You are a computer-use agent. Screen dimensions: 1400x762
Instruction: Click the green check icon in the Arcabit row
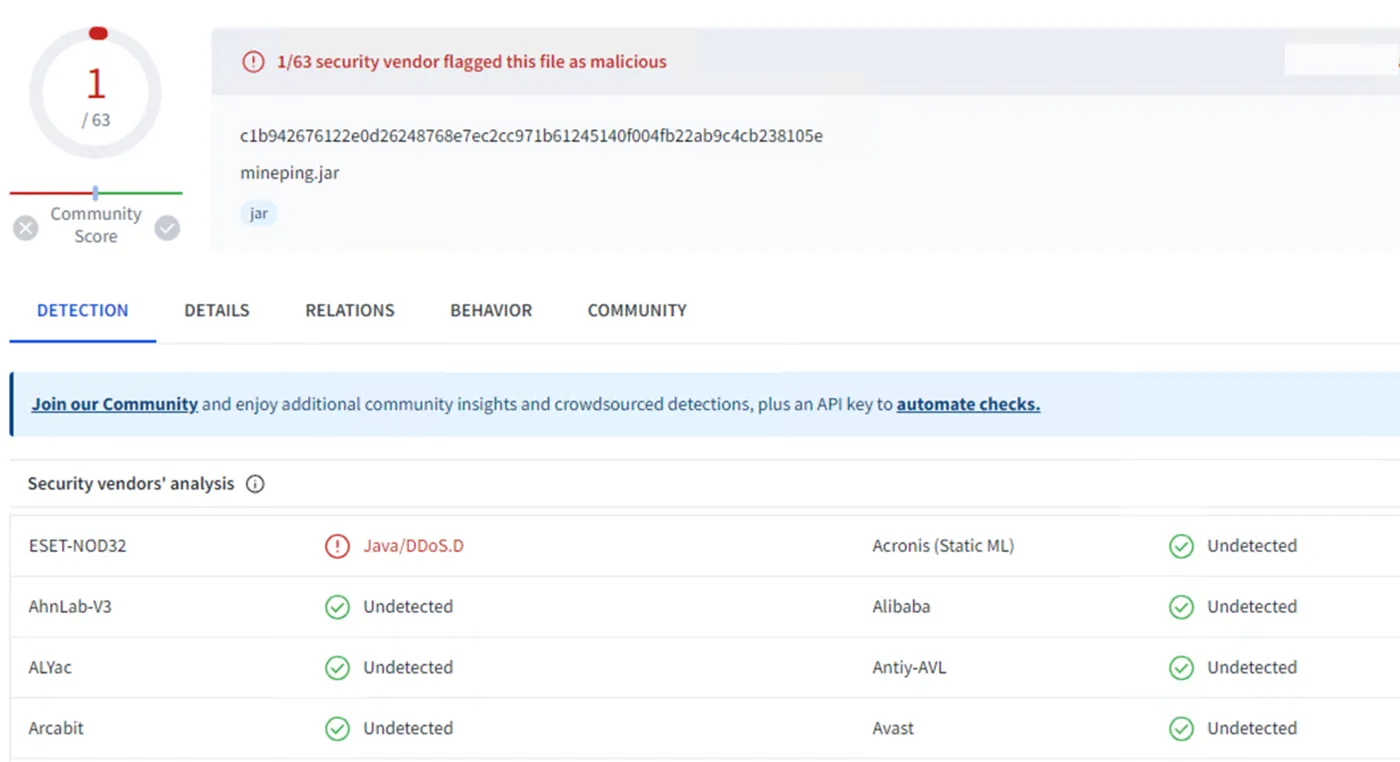337,729
